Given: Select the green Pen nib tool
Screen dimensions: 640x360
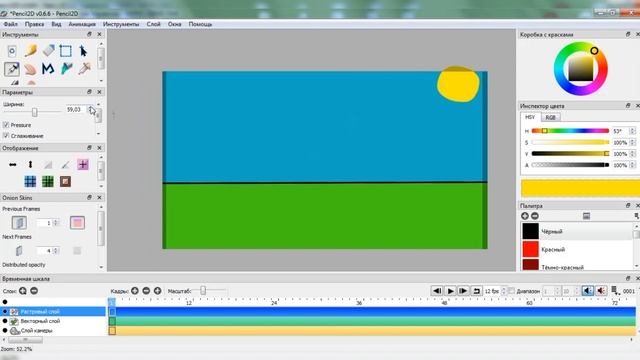Looking at the screenshot, I should 66,69.
